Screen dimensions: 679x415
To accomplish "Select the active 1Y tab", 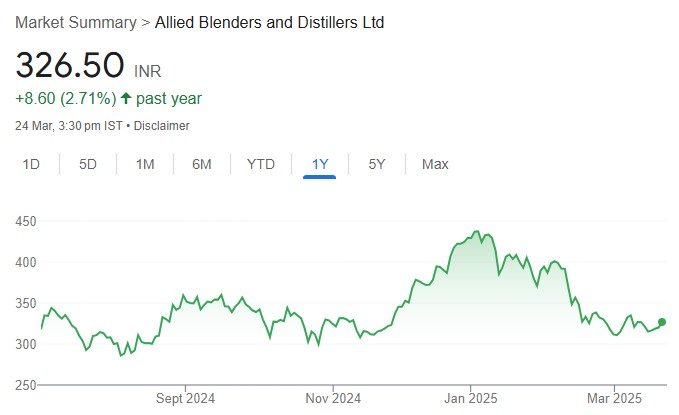I will click(319, 164).
